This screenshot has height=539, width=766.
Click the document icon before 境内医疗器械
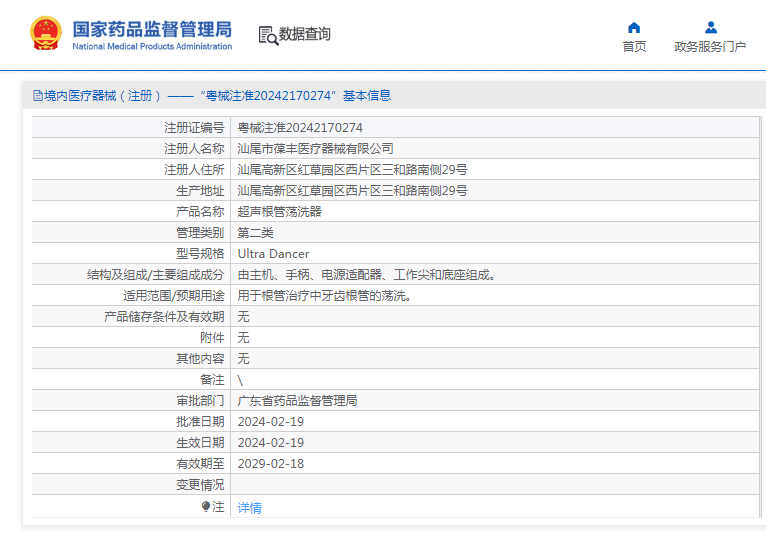coord(37,96)
